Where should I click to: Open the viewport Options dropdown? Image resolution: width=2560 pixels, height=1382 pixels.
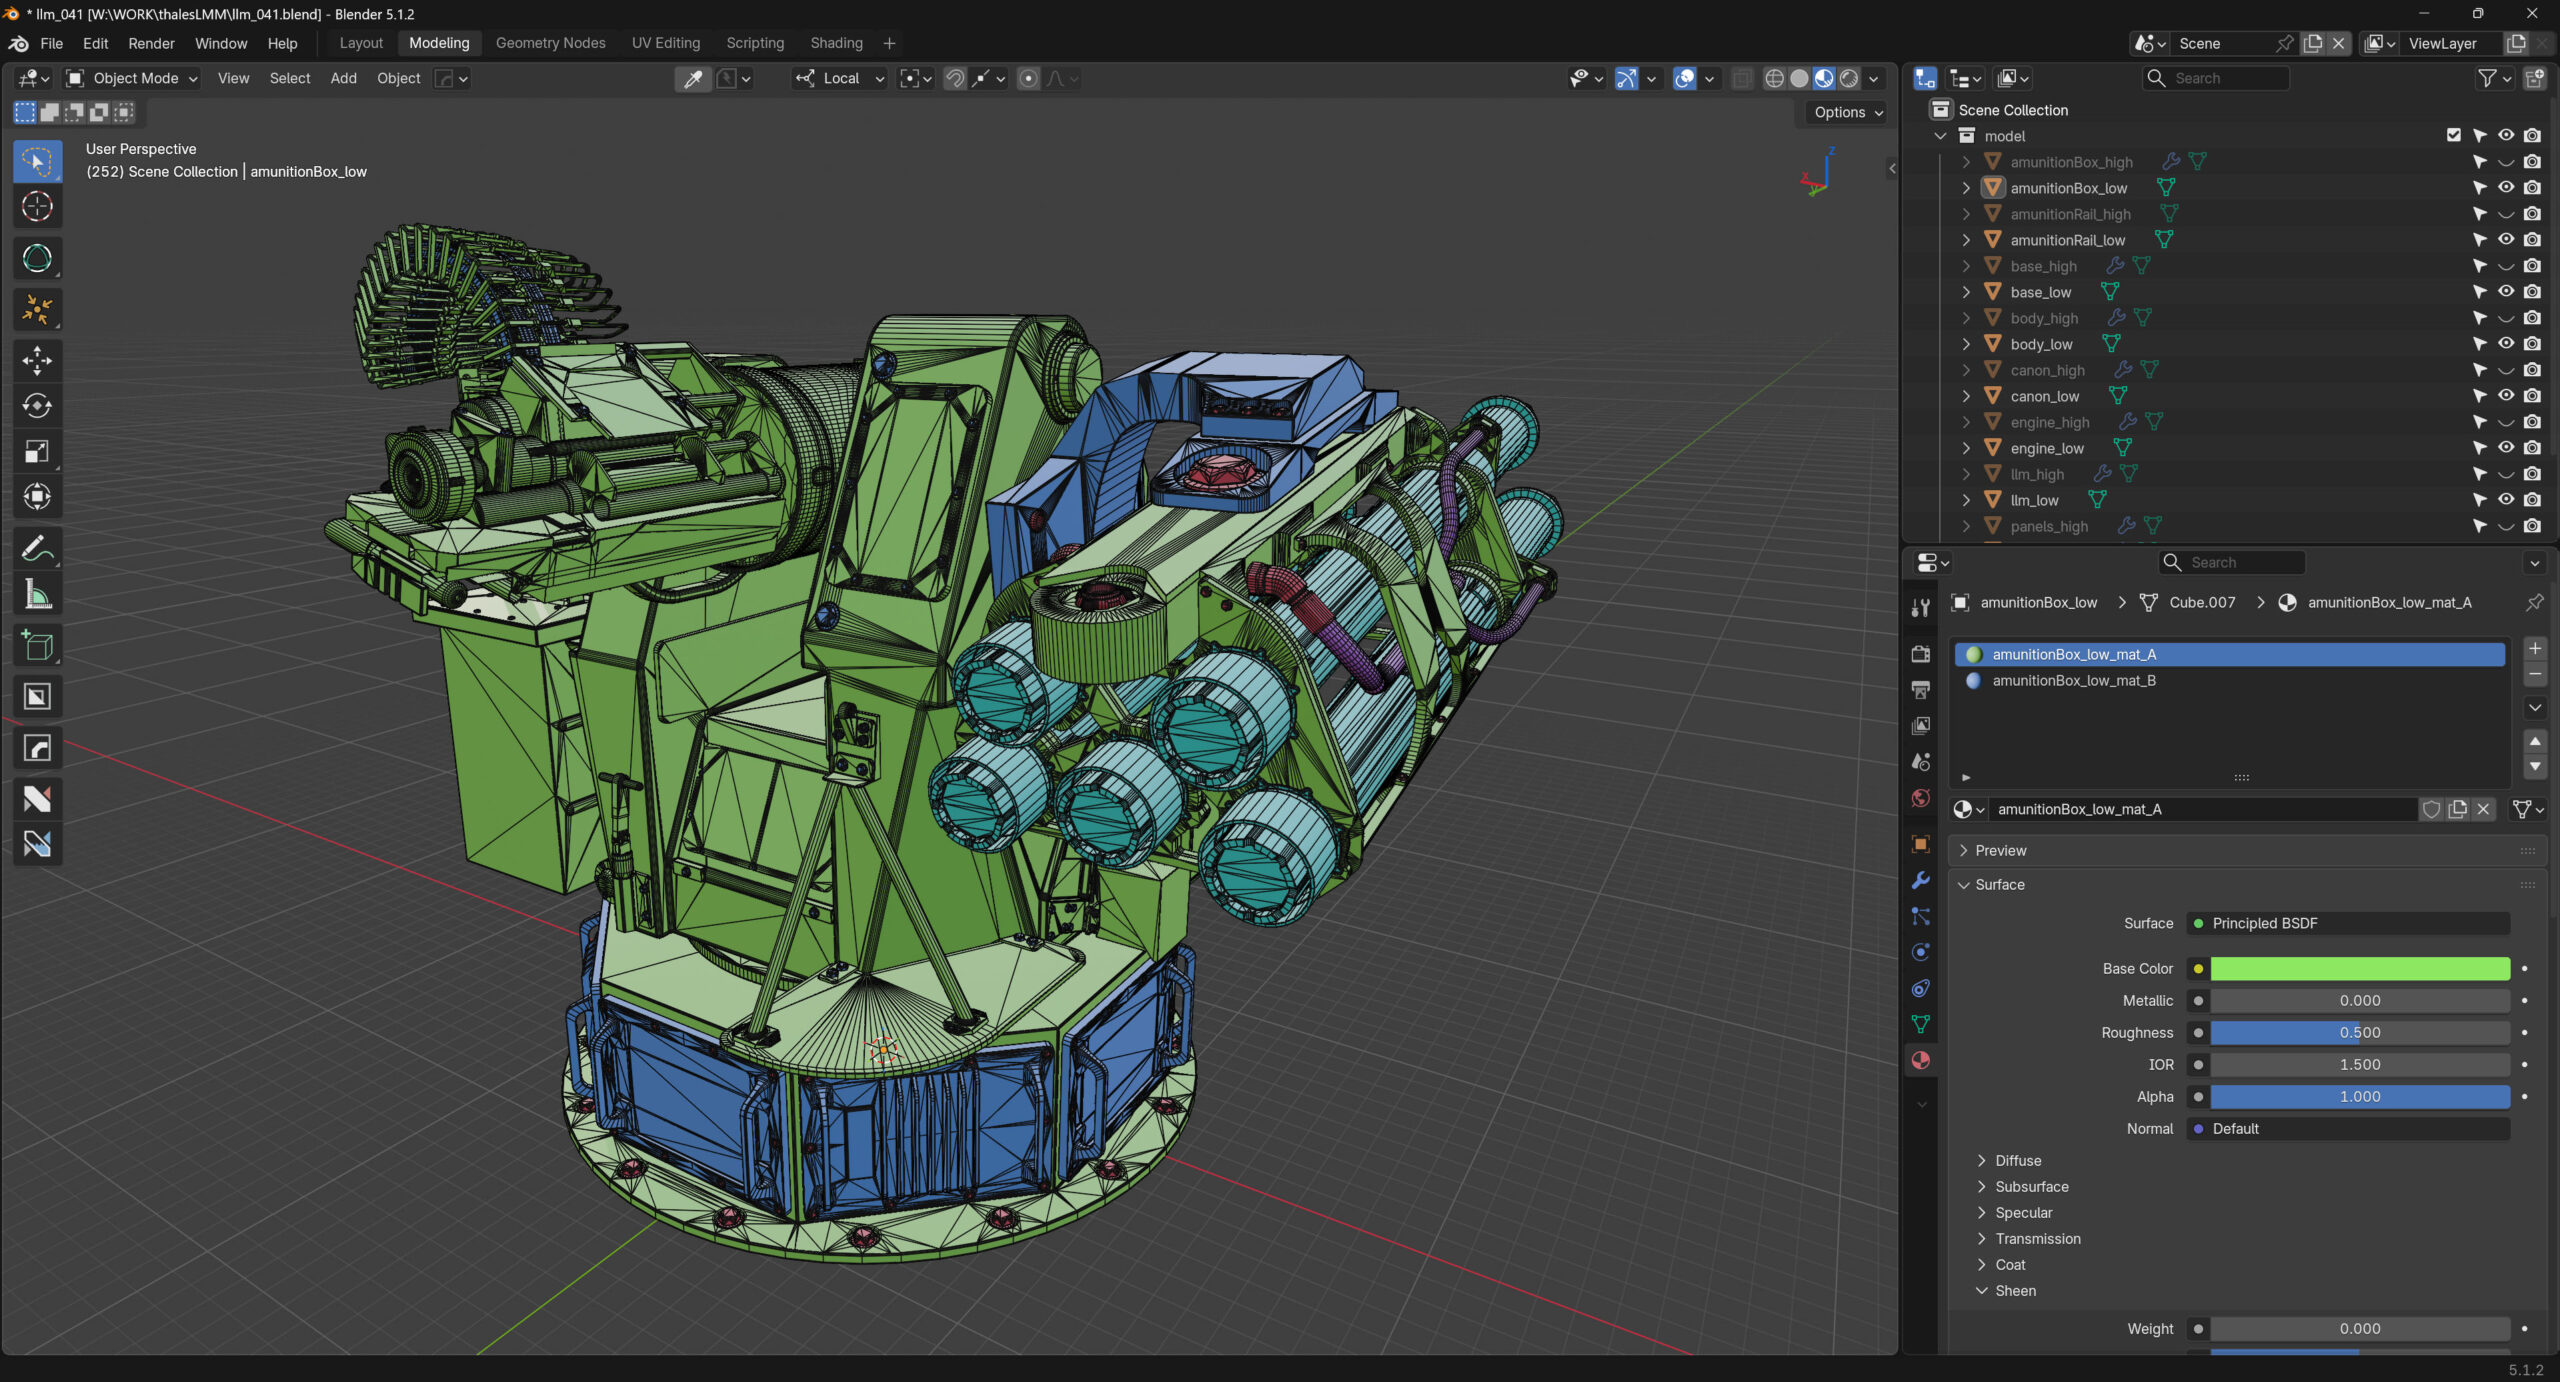tap(1848, 112)
